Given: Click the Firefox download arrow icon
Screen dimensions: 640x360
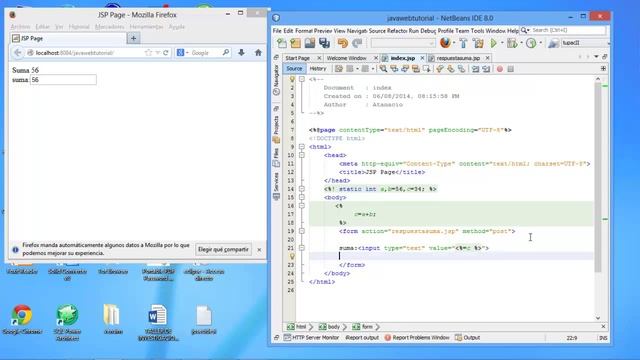Looking at the screenshot, I should coord(241,53).
